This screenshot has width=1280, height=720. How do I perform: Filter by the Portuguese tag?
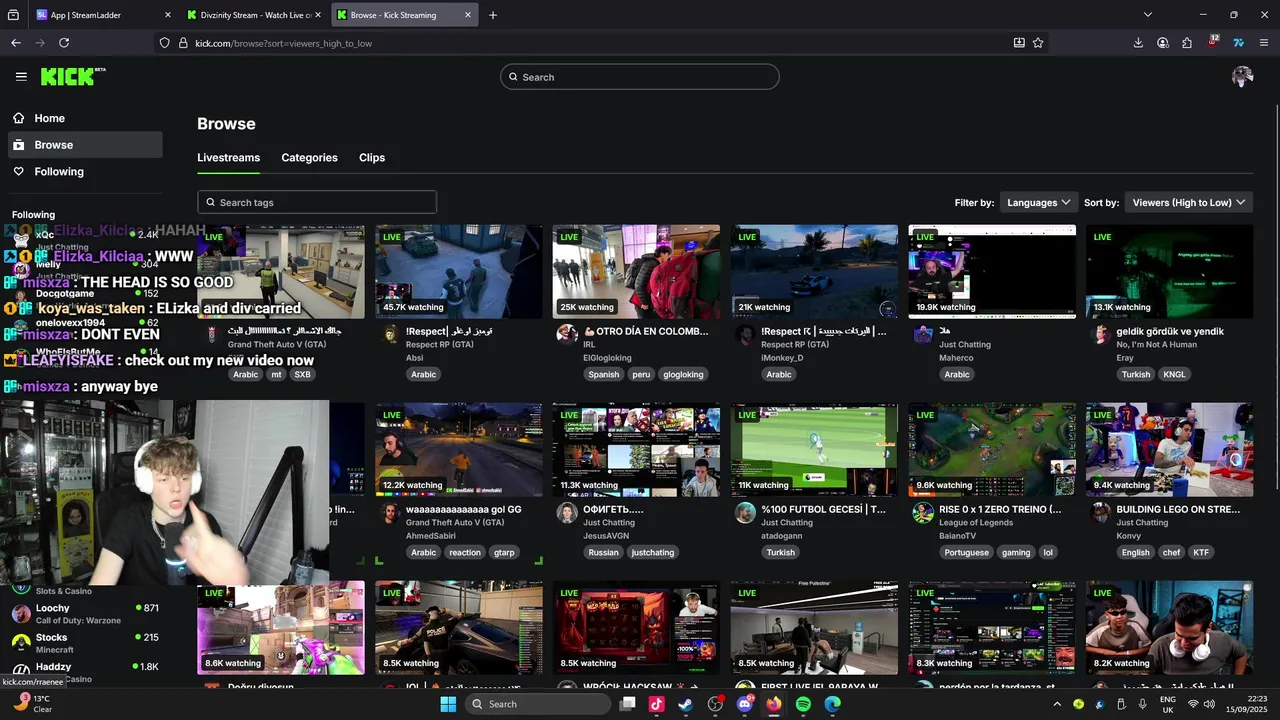(x=966, y=552)
